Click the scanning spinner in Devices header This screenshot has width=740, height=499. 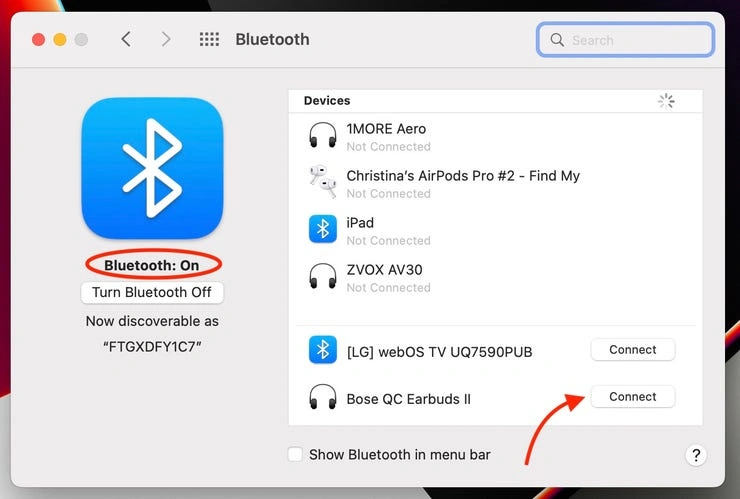pos(666,101)
